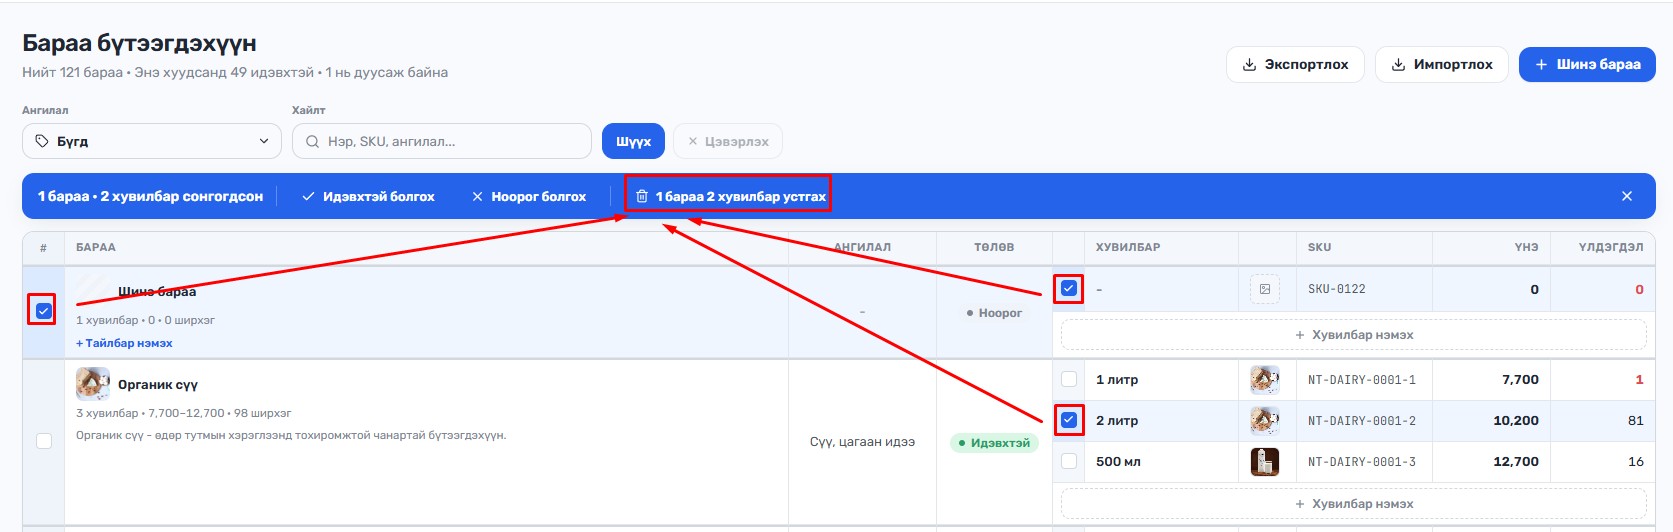Click the Шинэ бараа product name
The width and height of the screenshot is (1673, 532).
[x=157, y=291]
